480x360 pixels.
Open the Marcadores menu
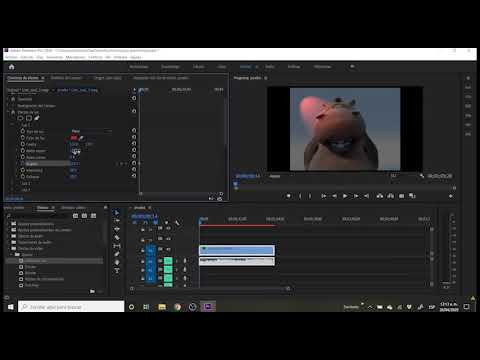pos(76,57)
